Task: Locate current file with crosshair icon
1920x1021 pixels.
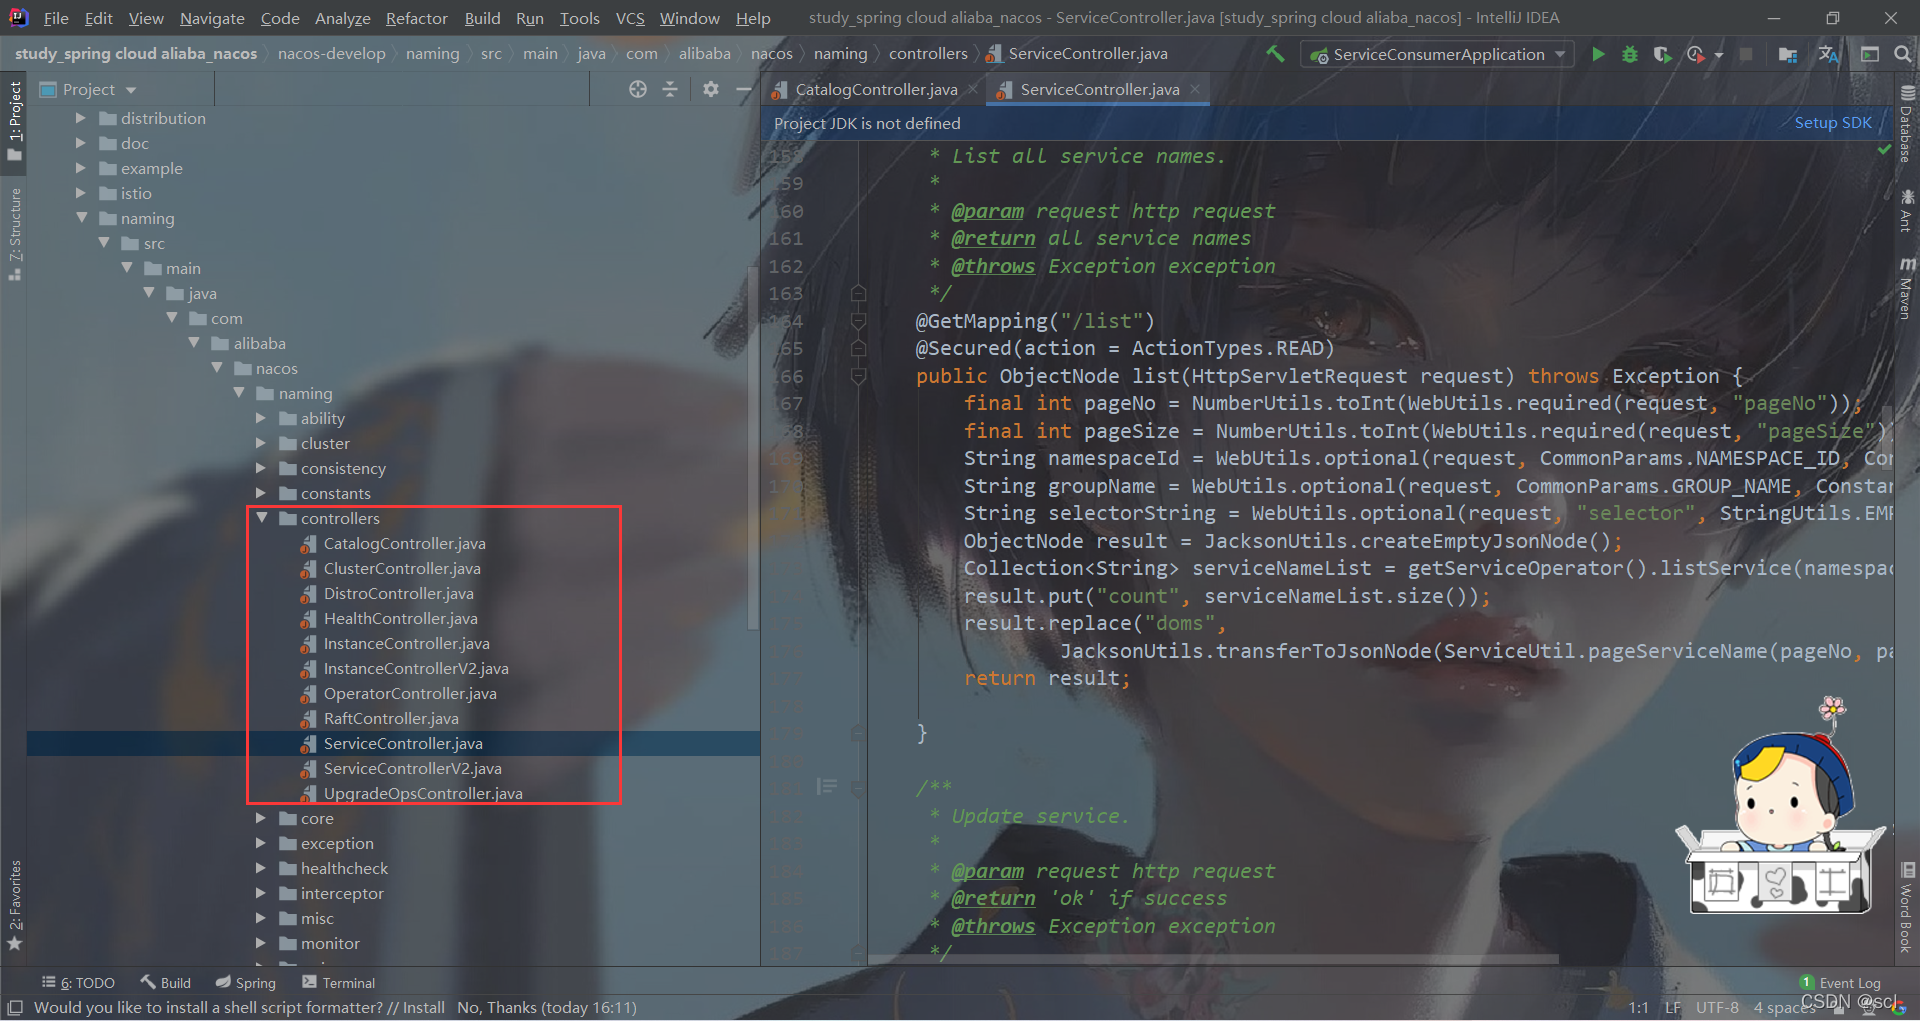Action: [x=638, y=89]
